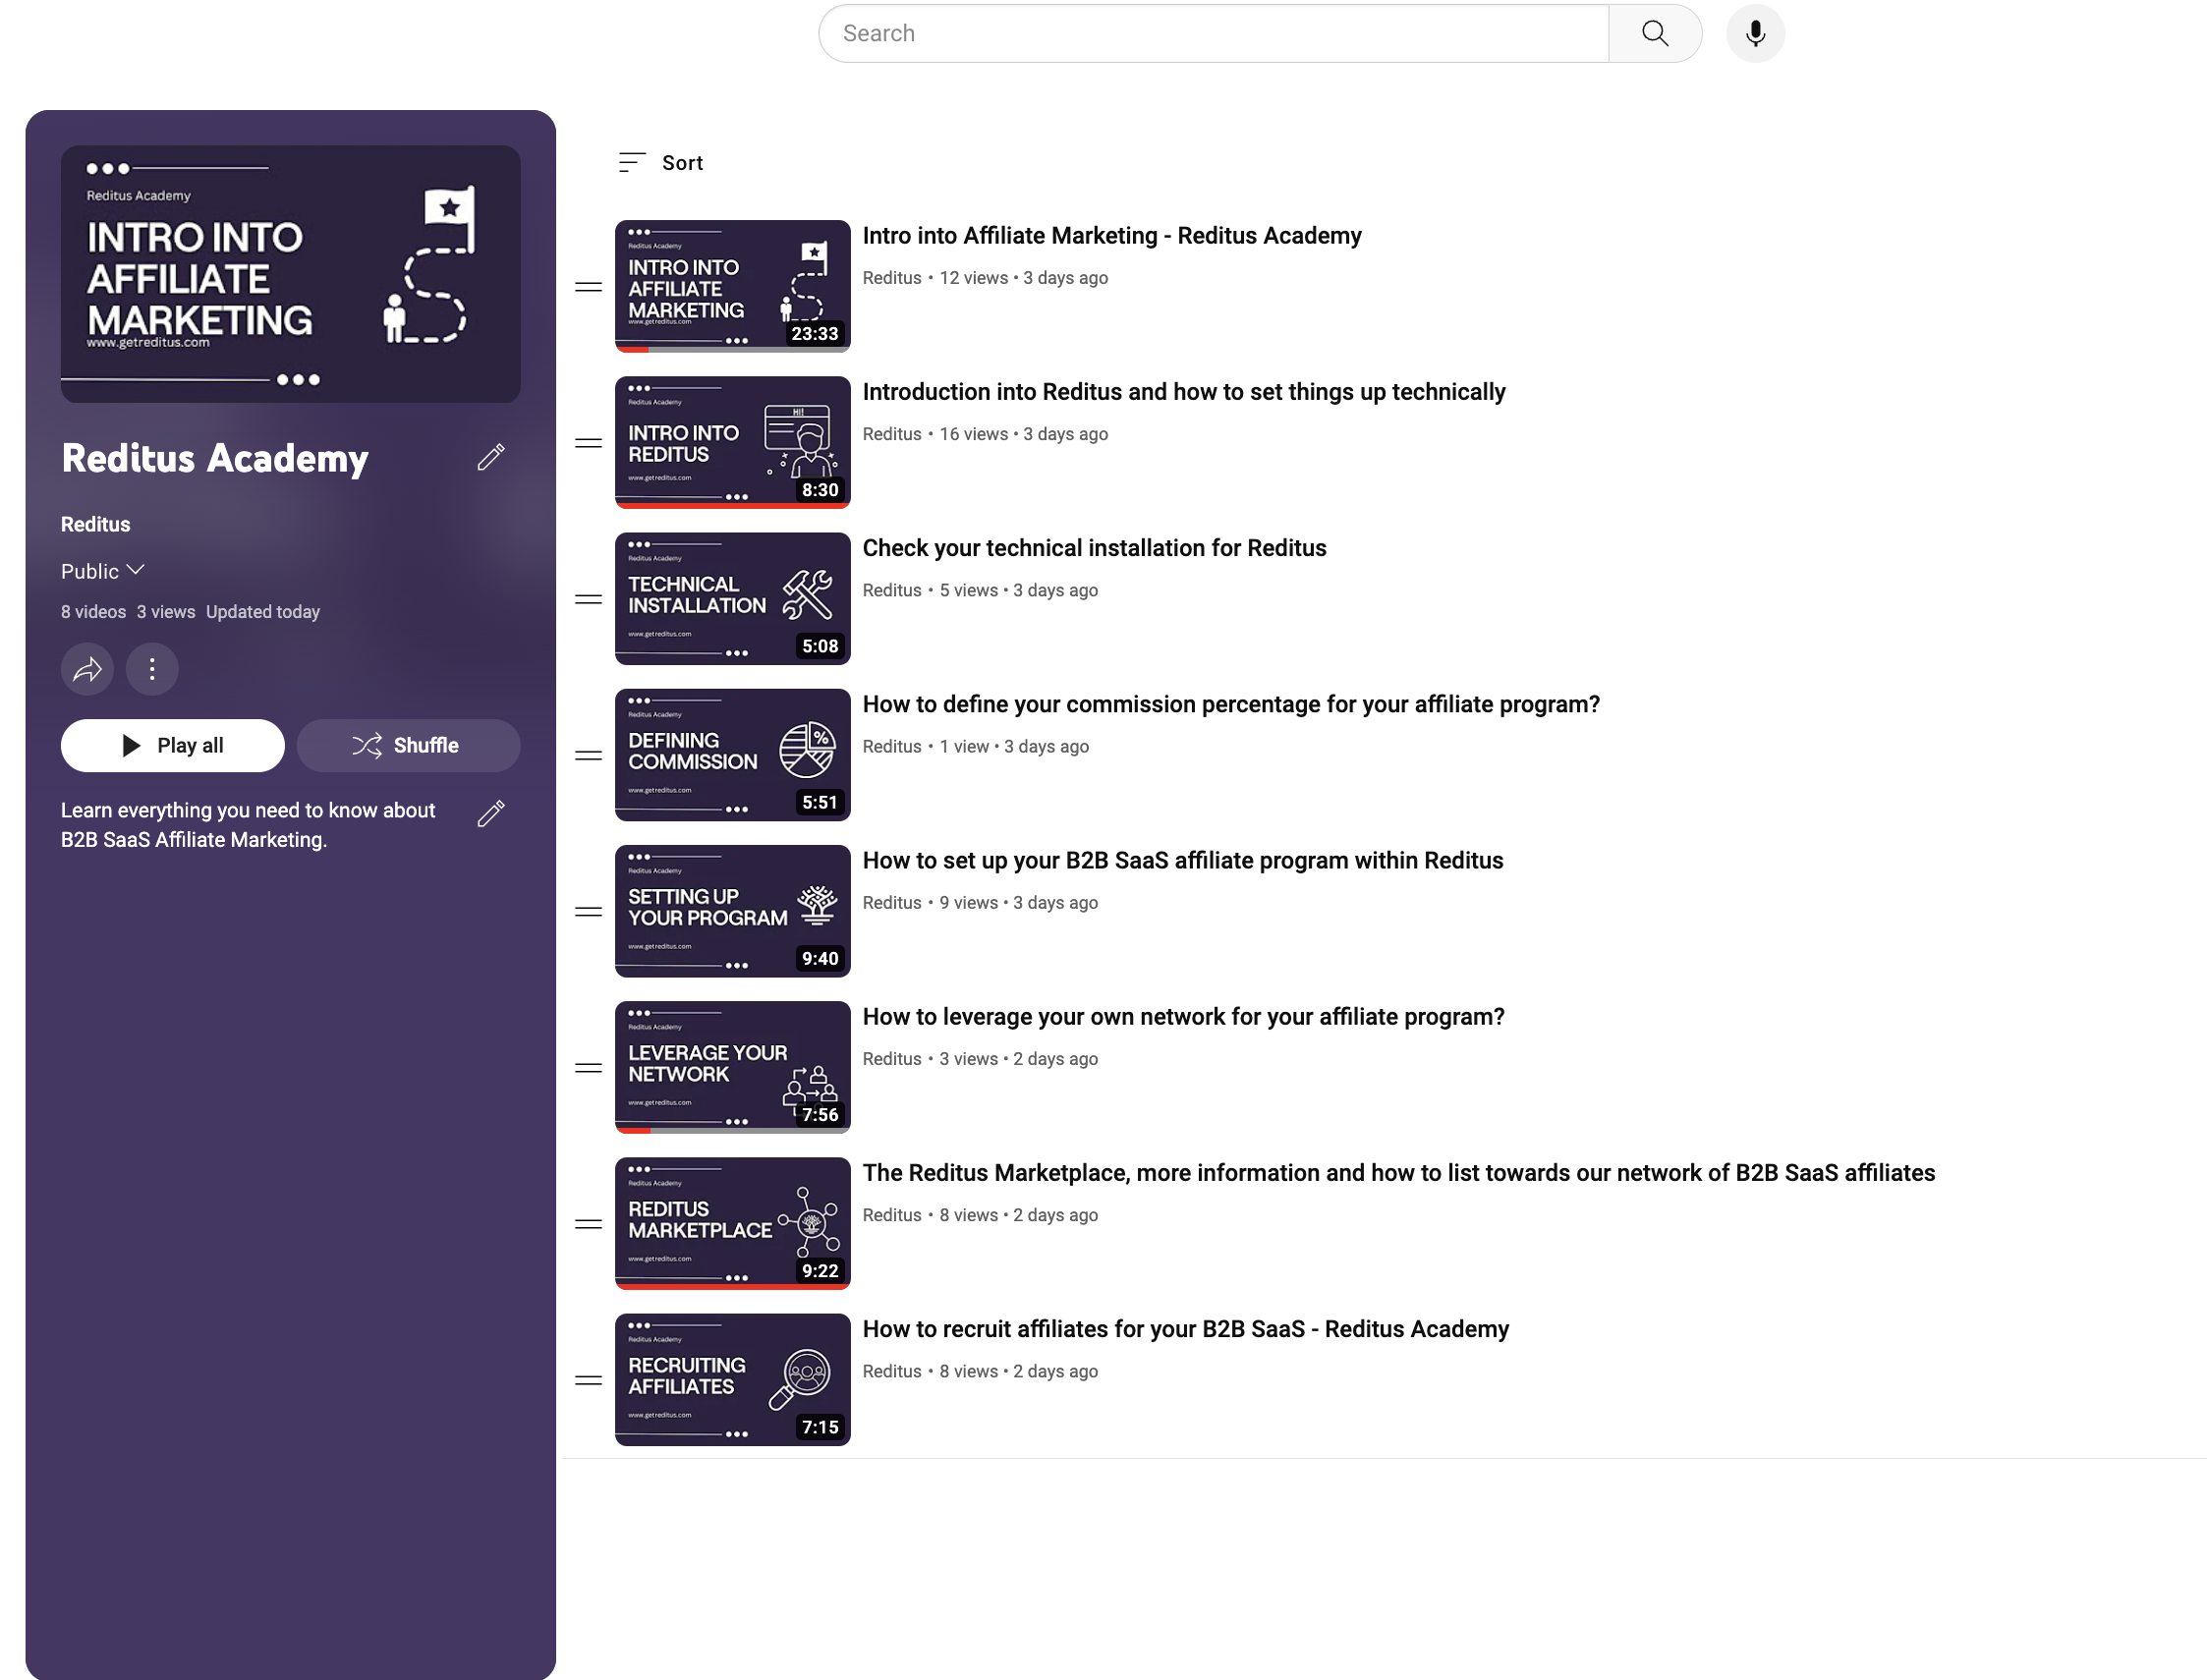Click the search magnifier button
The width and height of the screenshot is (2207, 1680).
coord(1654,34)
